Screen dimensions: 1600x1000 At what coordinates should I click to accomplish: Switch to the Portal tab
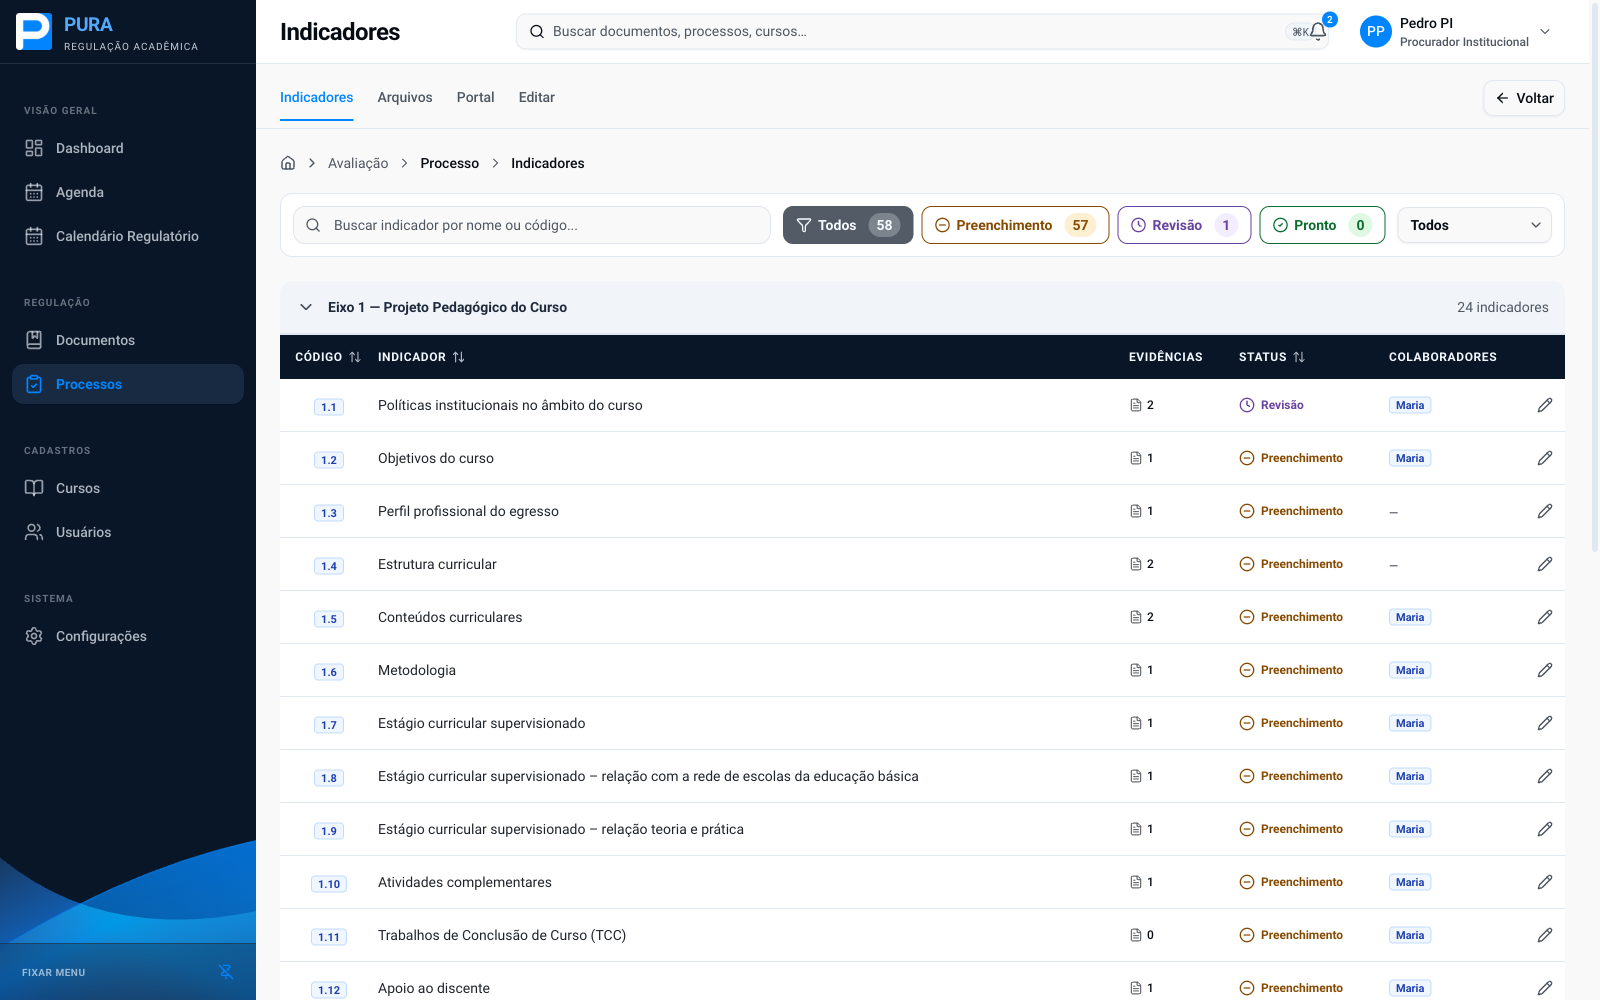tap(476, 97)
